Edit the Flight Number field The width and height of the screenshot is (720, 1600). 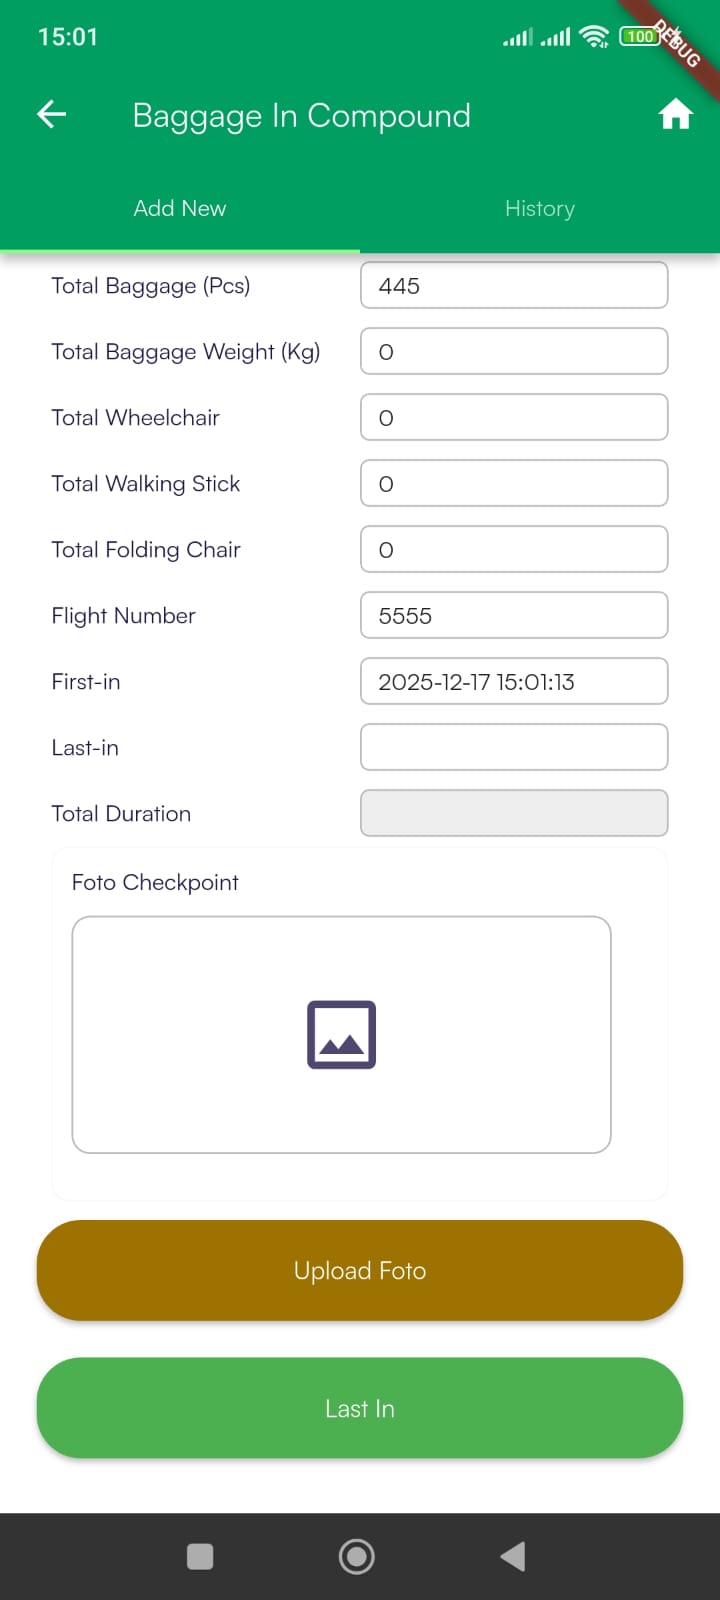coord(514,616)
